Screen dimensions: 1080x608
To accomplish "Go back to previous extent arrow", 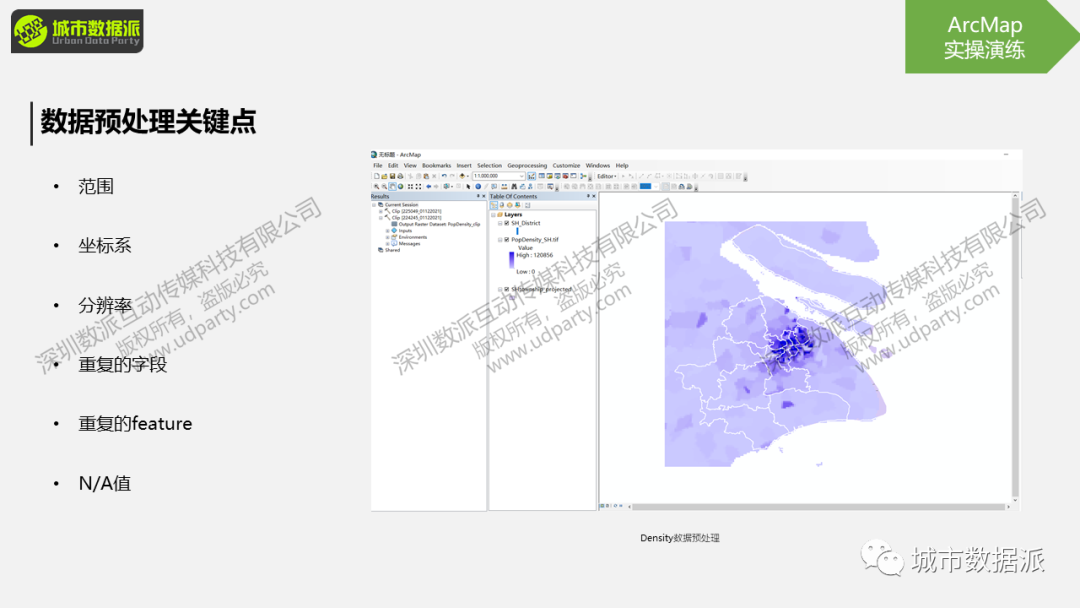I will click(x=428, y=187).
